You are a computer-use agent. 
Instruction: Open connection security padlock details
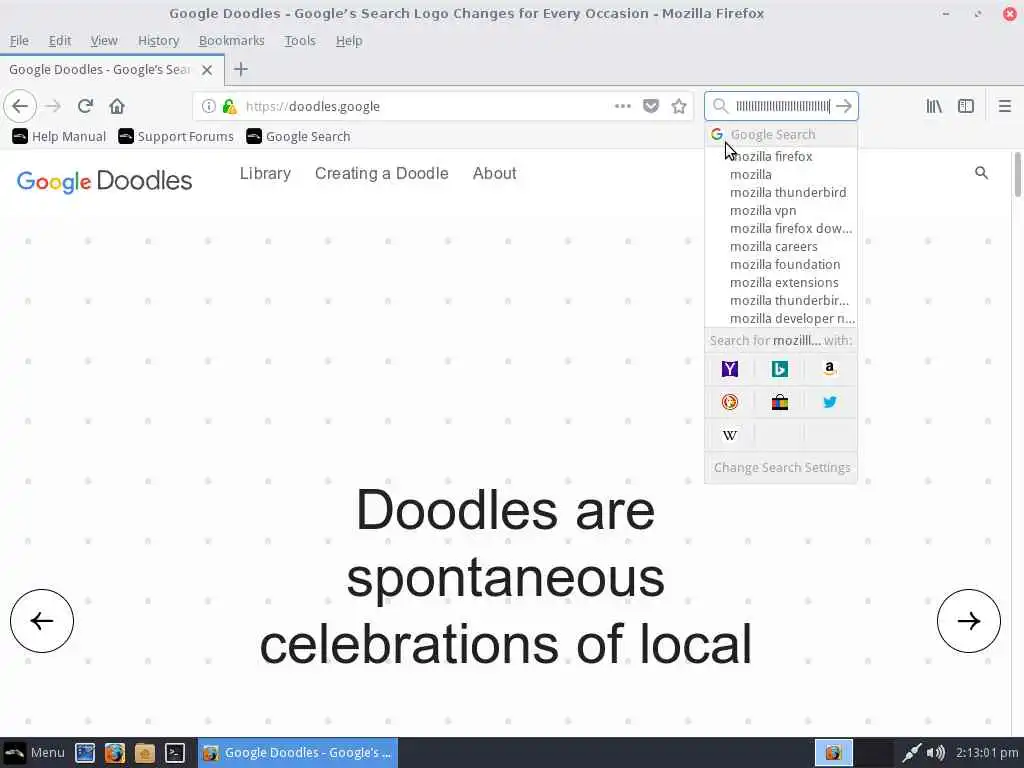tap(229, 106)
